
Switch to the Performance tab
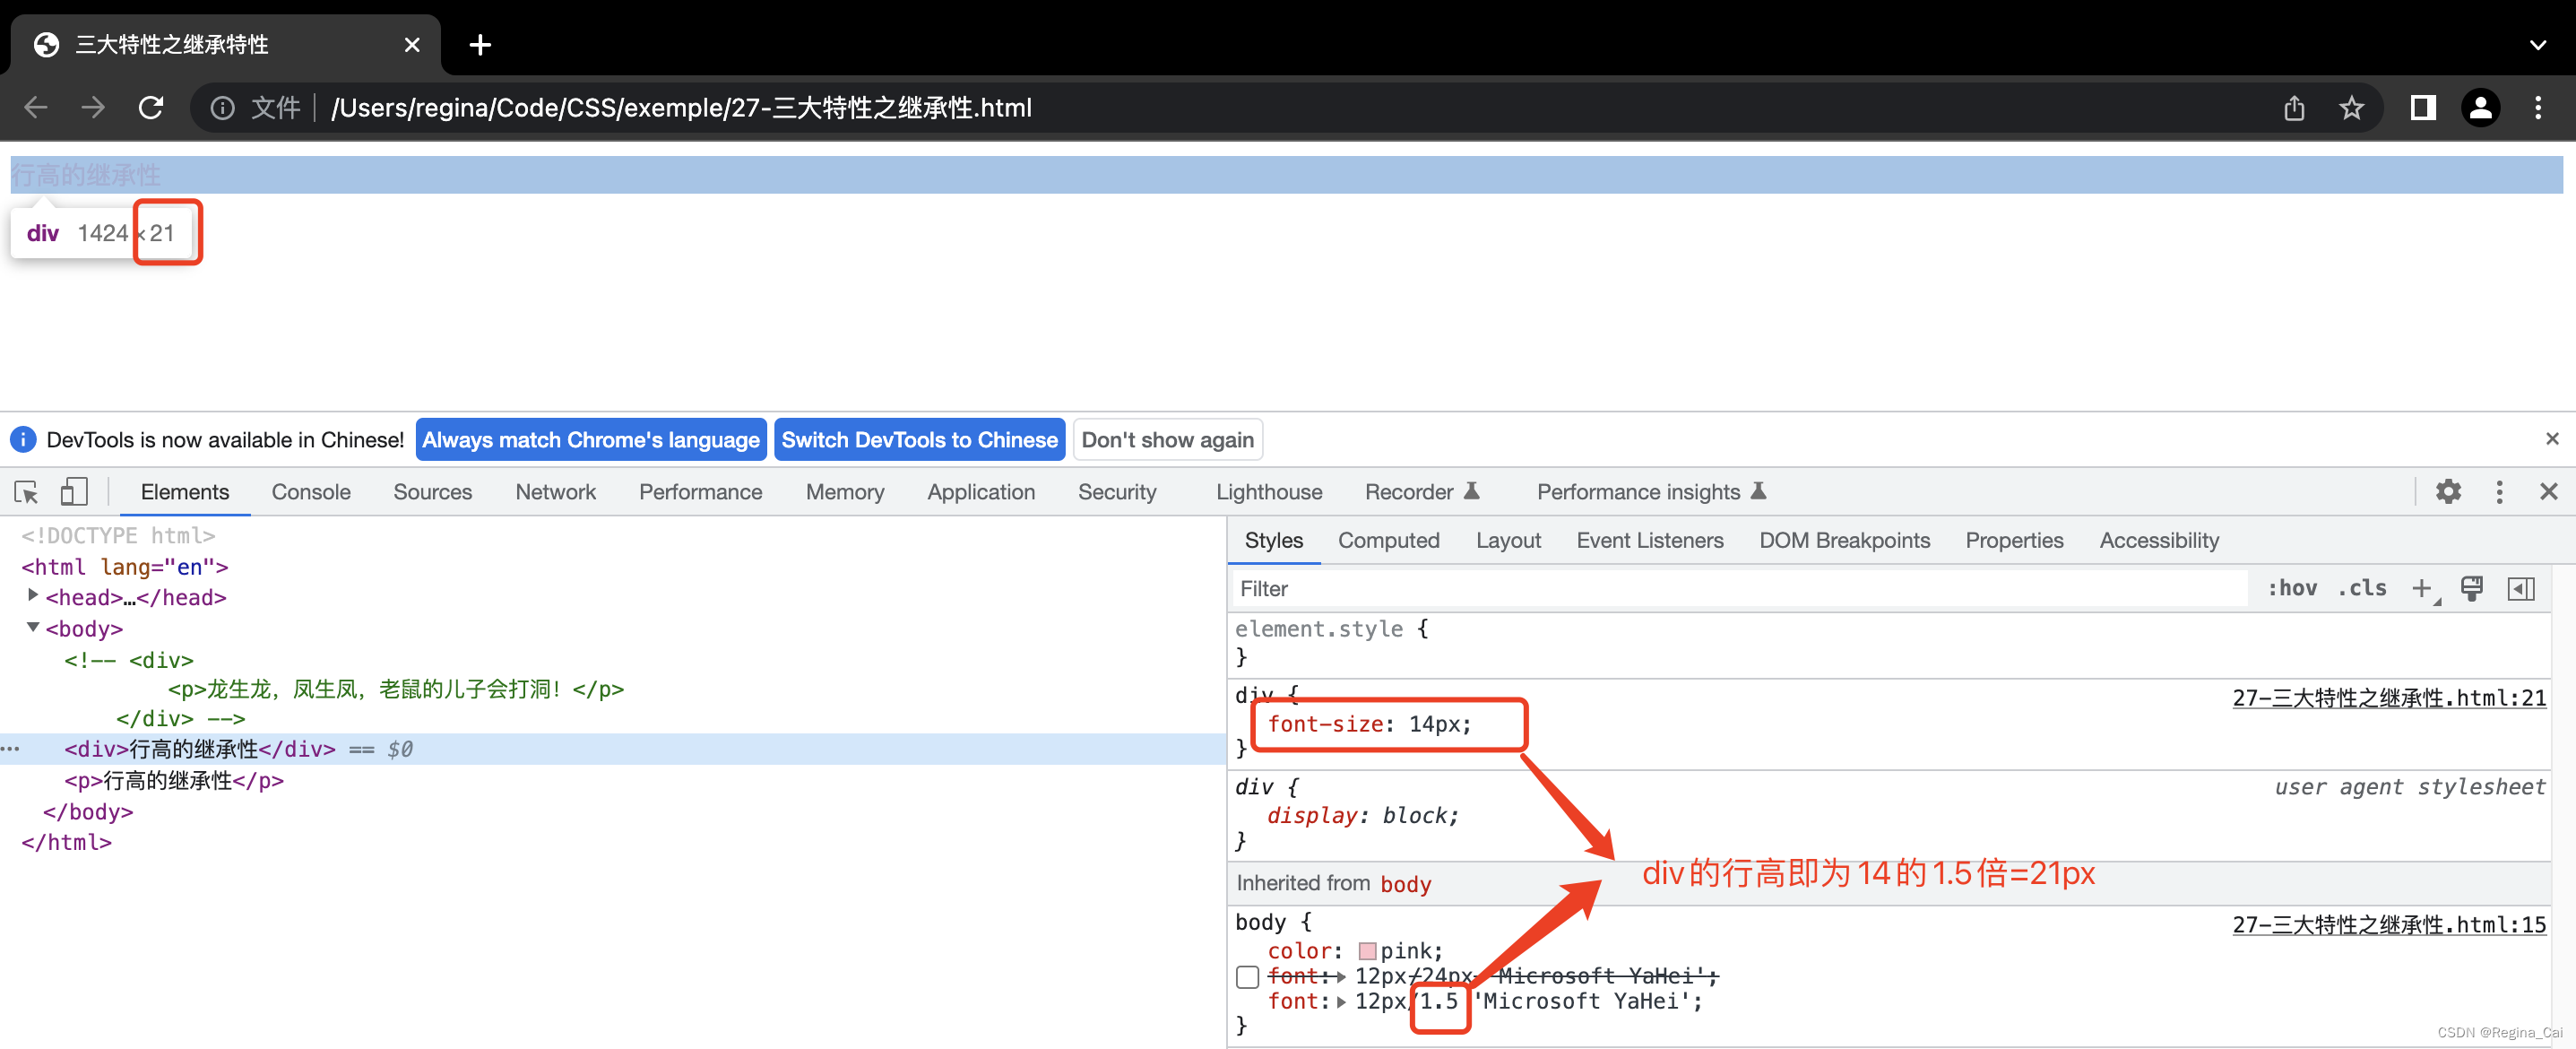click(x=700, y=492)
